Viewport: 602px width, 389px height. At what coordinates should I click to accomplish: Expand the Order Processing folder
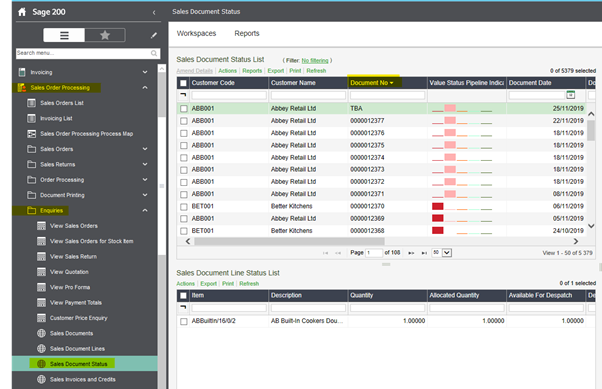click(x=145, y=180)
